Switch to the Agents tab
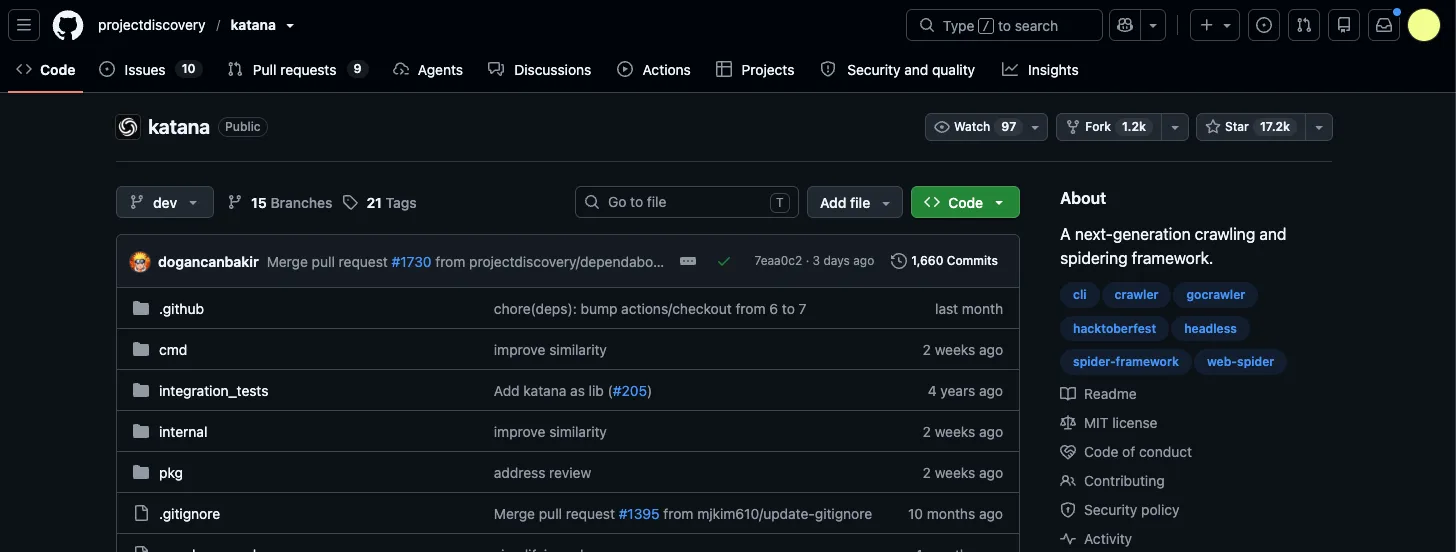Image resolution: width=1456 pixels, height=552 pixels. coord(428,70)
